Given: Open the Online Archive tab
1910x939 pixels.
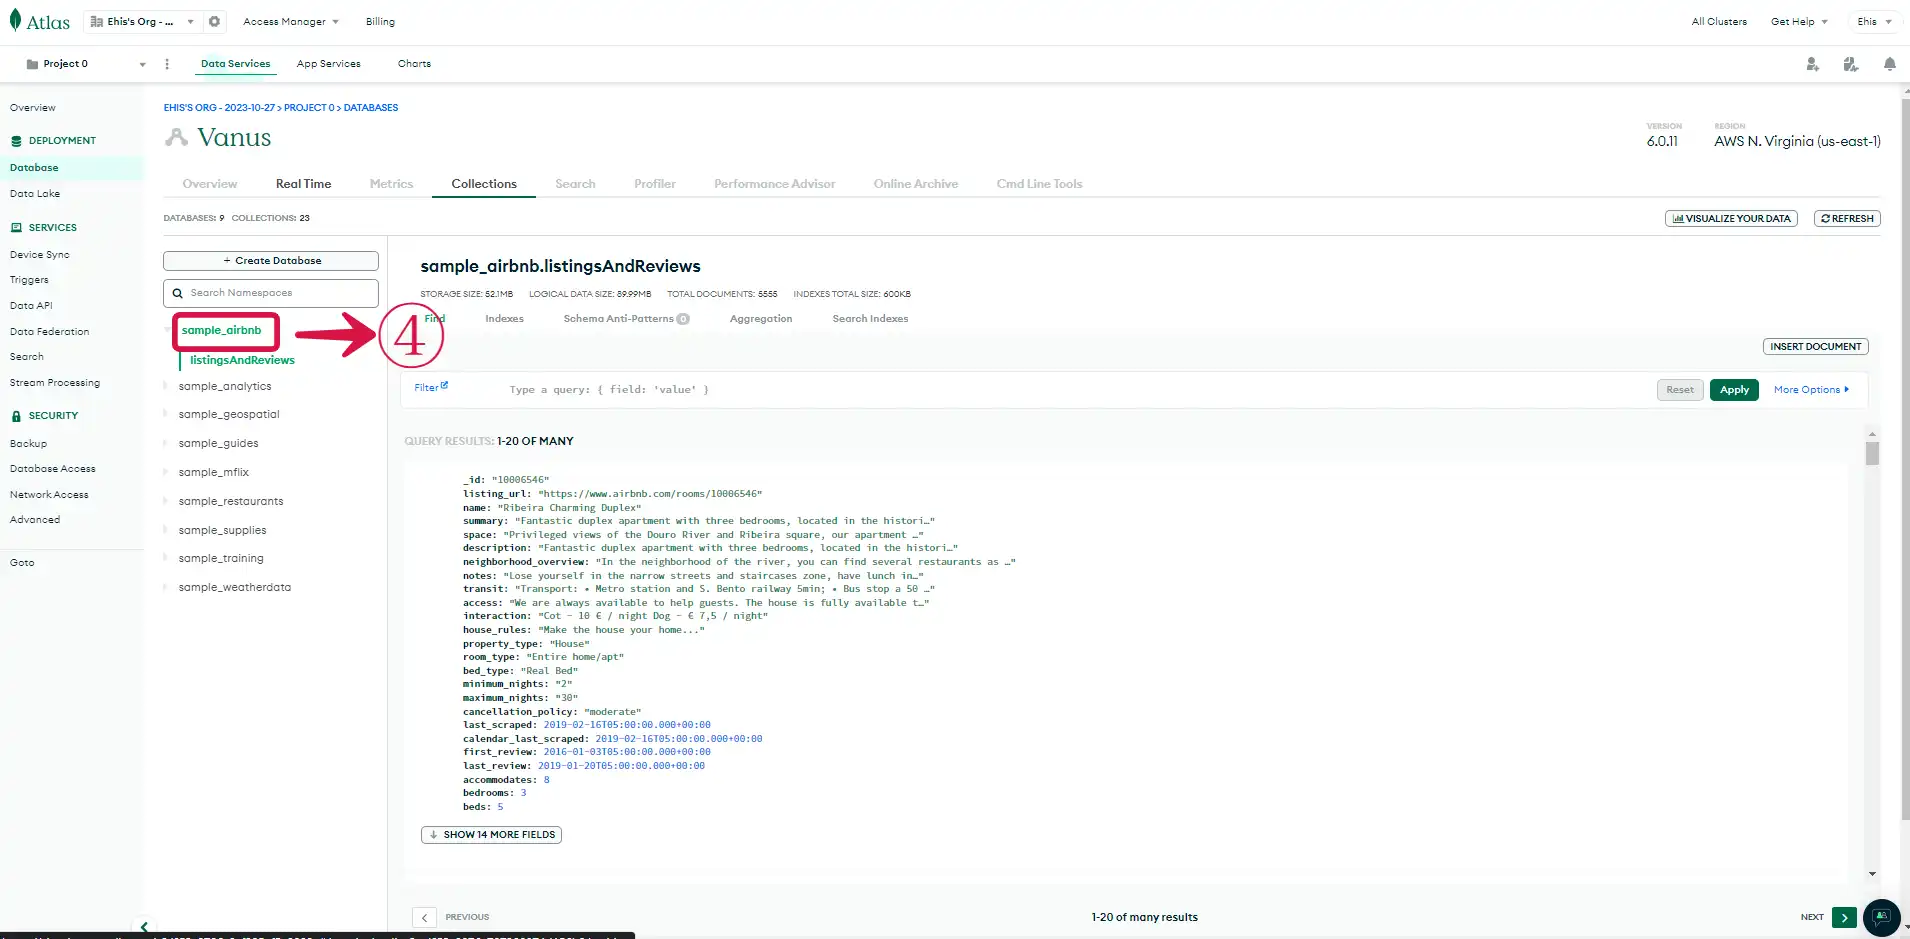Looking at the screenshot, I should click(x=916, y=184).
